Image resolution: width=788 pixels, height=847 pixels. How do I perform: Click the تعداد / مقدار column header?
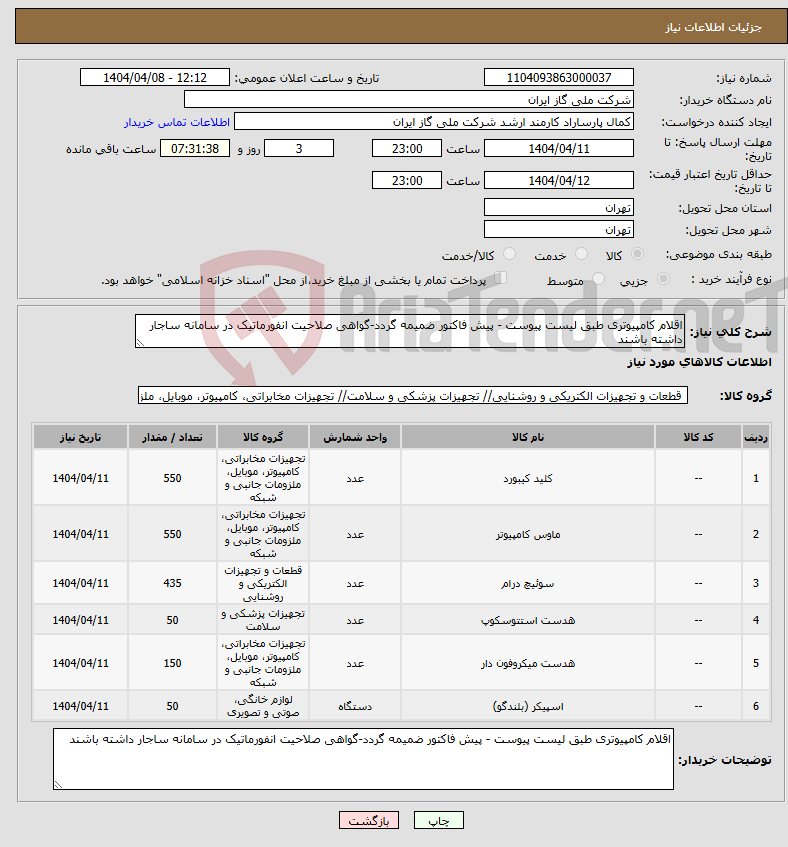pyautogui.click(x=172, y=437)
